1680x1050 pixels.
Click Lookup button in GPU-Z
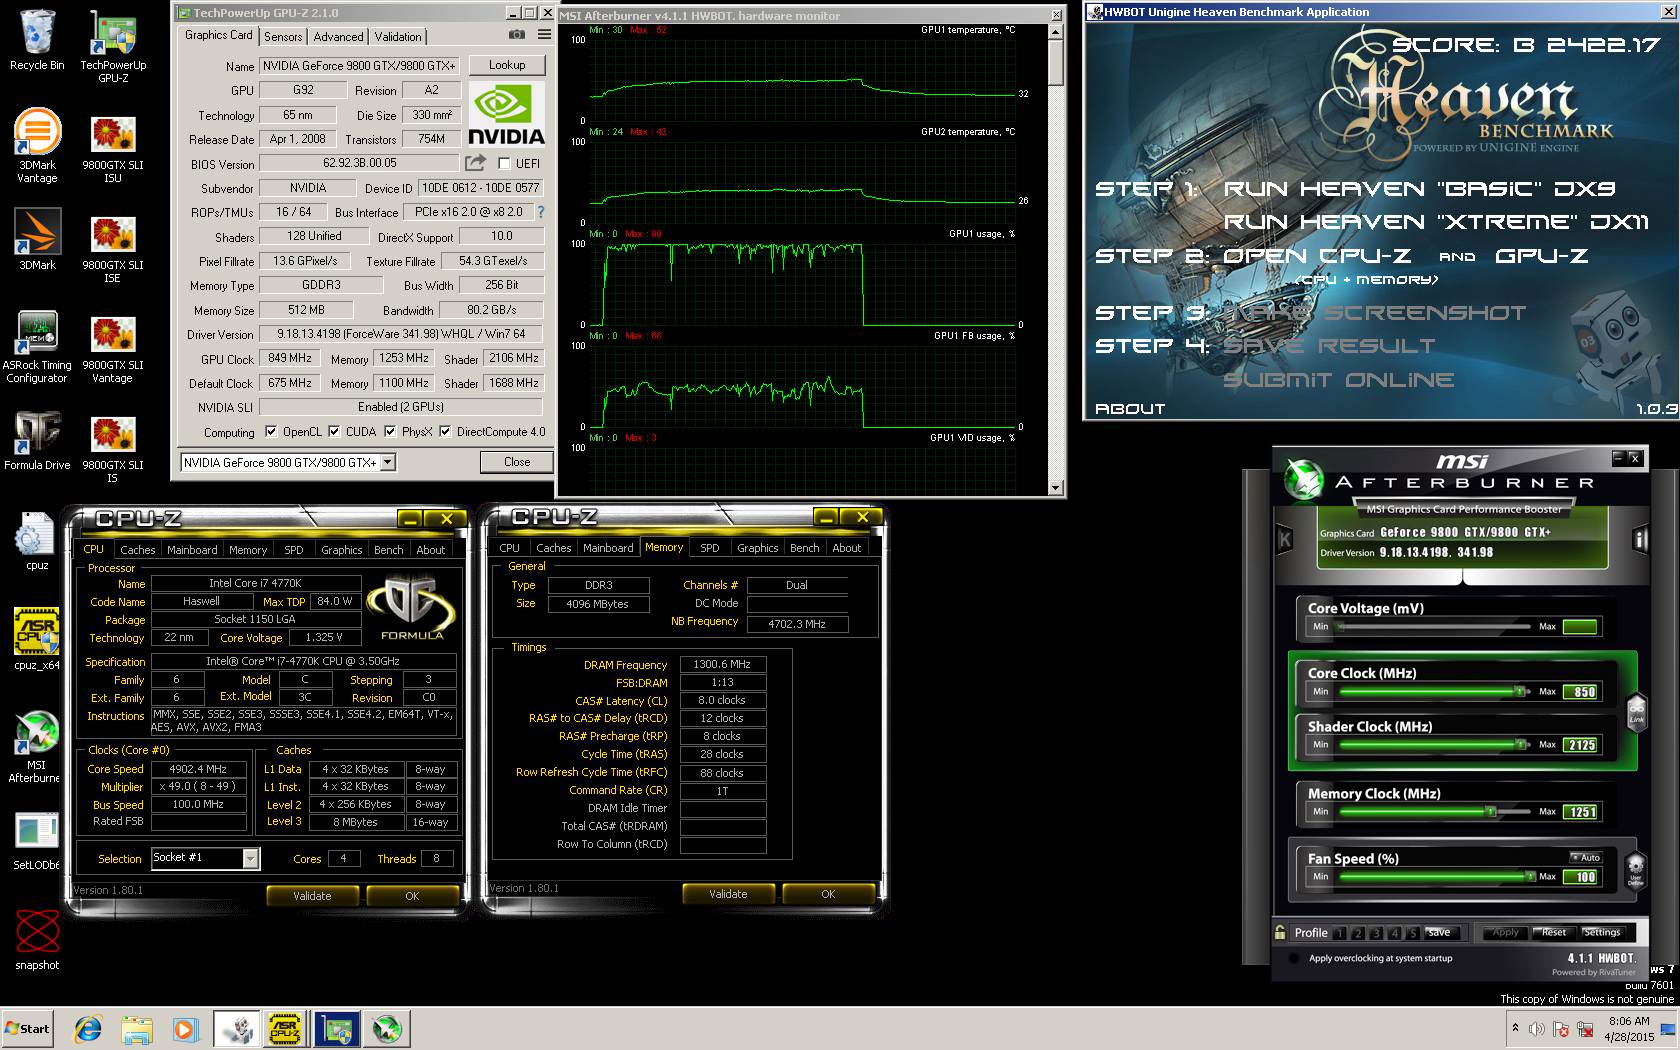pos(507,64)
